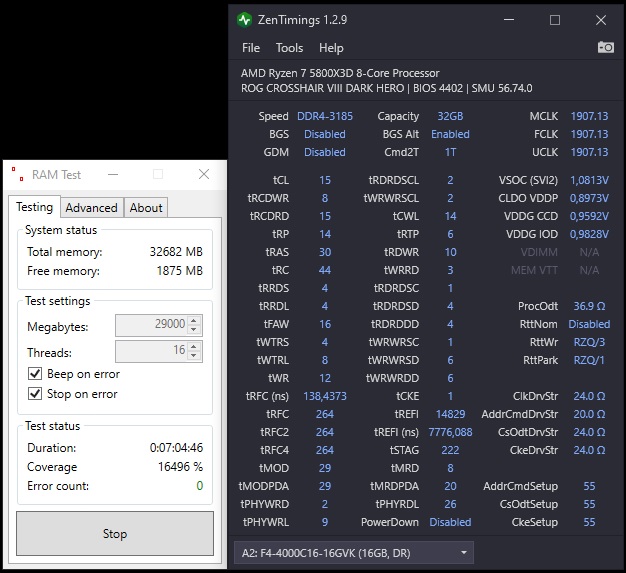This screenshot has width=626, height=573.
Task: Click the tFAW value 16
Action: point(325,324)
